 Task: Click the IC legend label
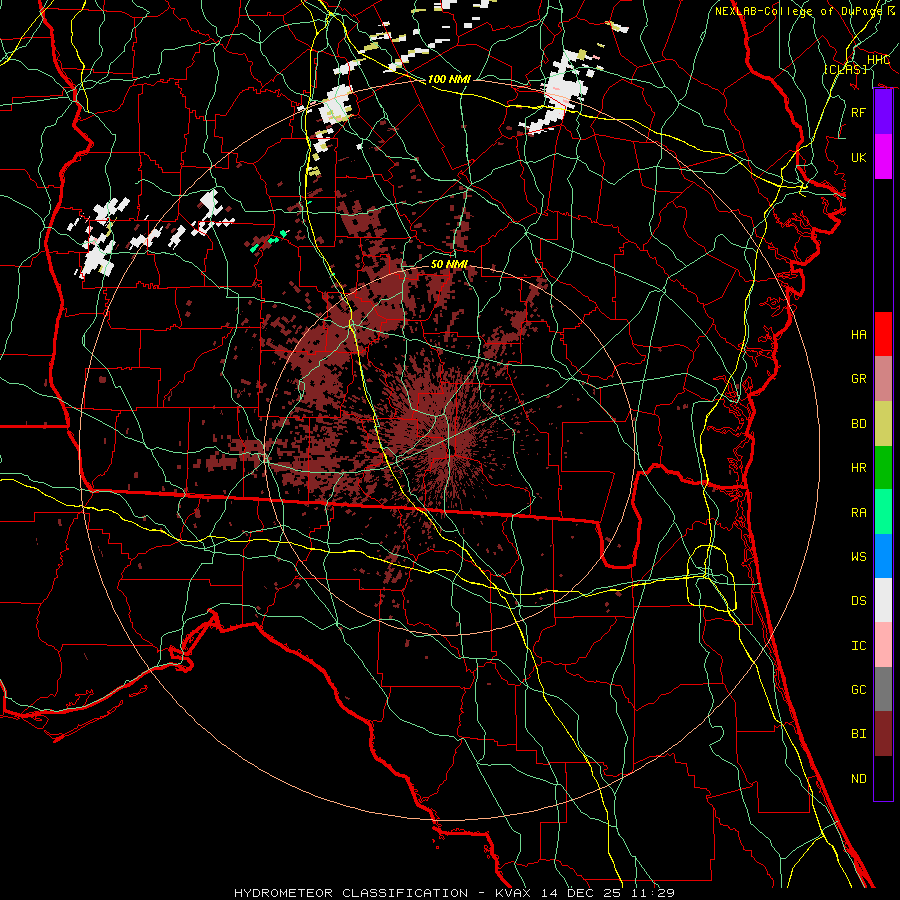[859, 646]
